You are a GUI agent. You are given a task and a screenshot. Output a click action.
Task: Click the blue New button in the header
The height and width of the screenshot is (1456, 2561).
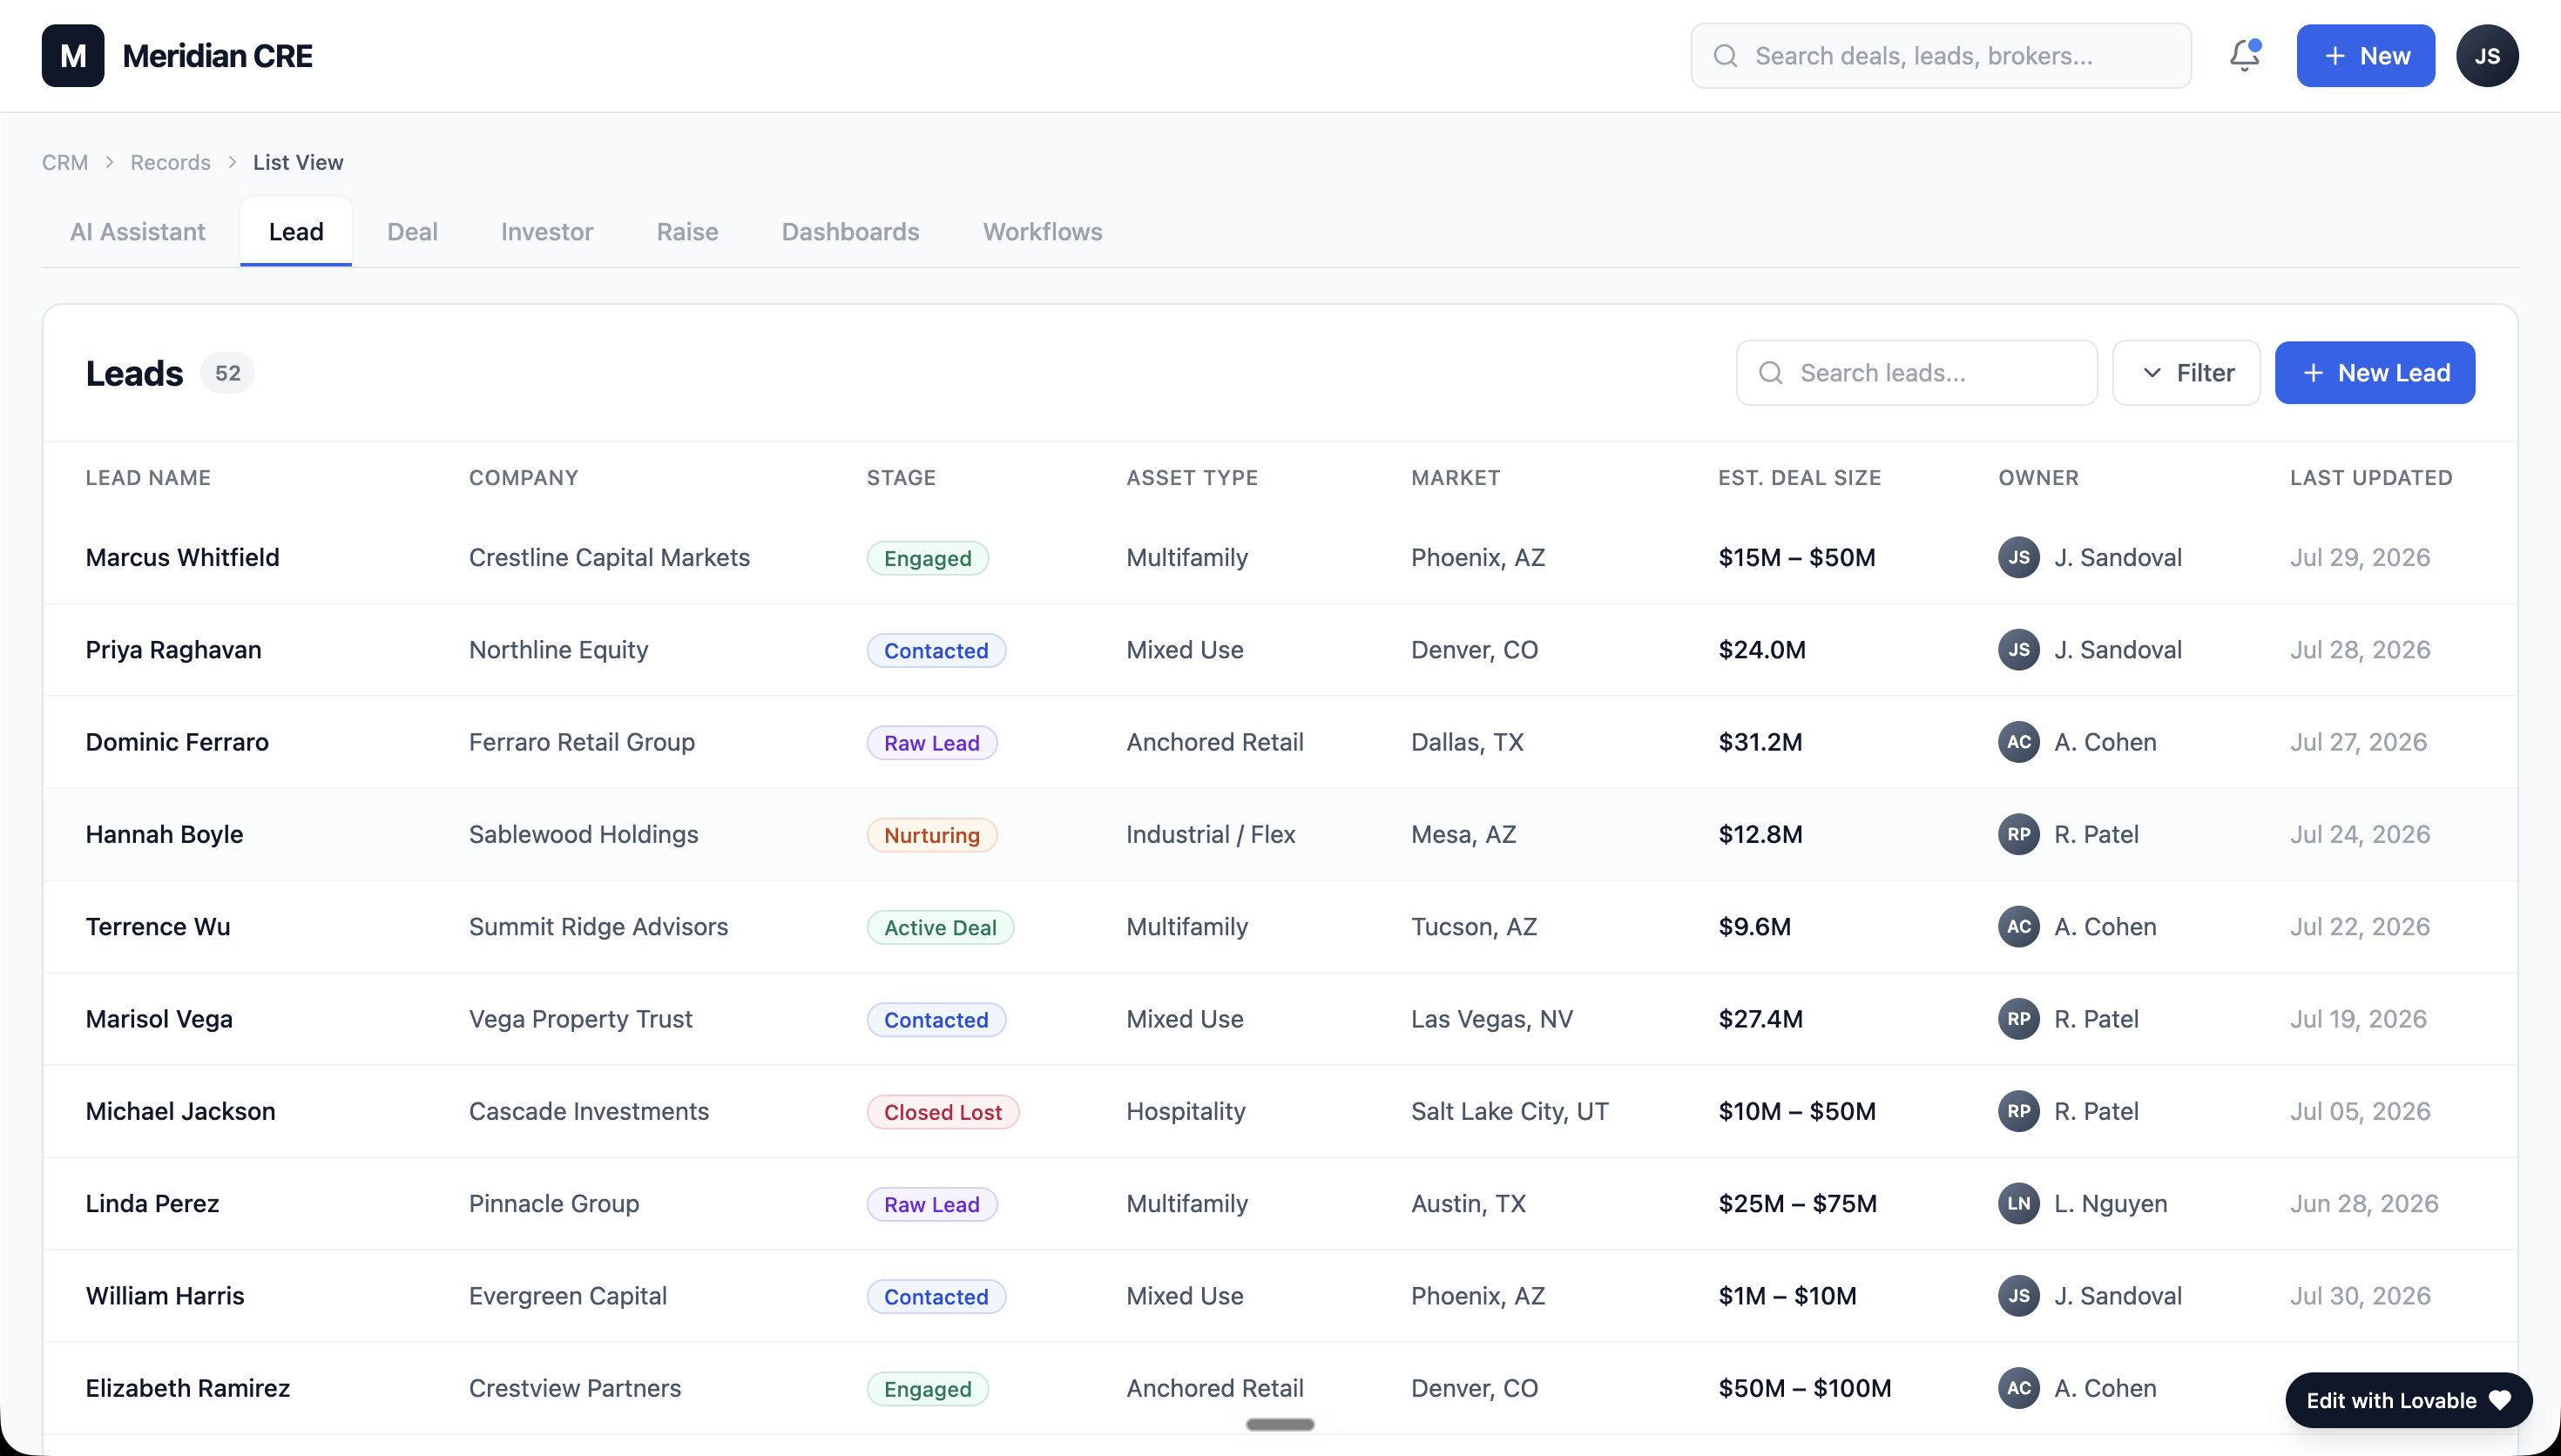(x=2365, y=56)
